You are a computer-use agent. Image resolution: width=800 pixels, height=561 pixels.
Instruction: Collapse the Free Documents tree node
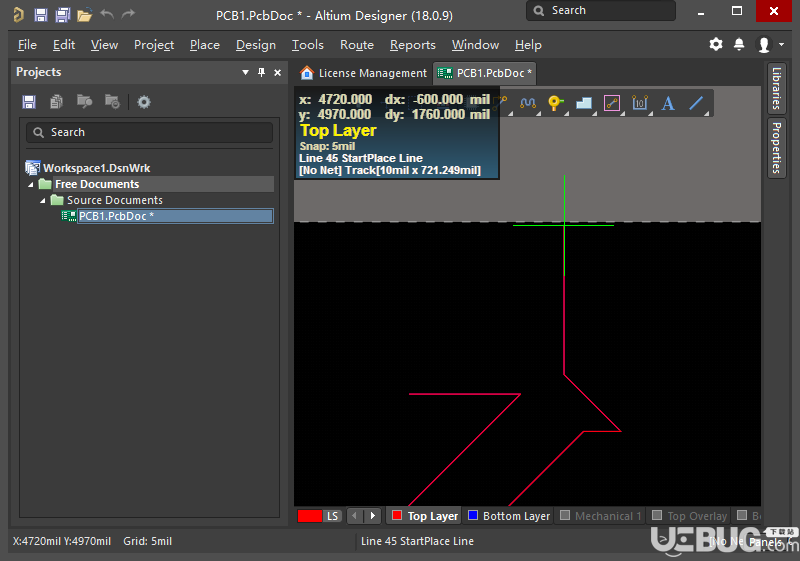31,185
